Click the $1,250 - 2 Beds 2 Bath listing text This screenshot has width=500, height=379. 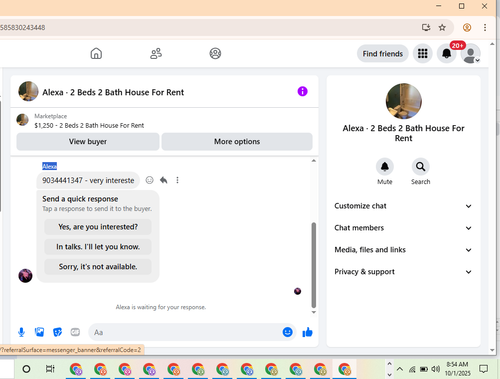click(89, 126)
